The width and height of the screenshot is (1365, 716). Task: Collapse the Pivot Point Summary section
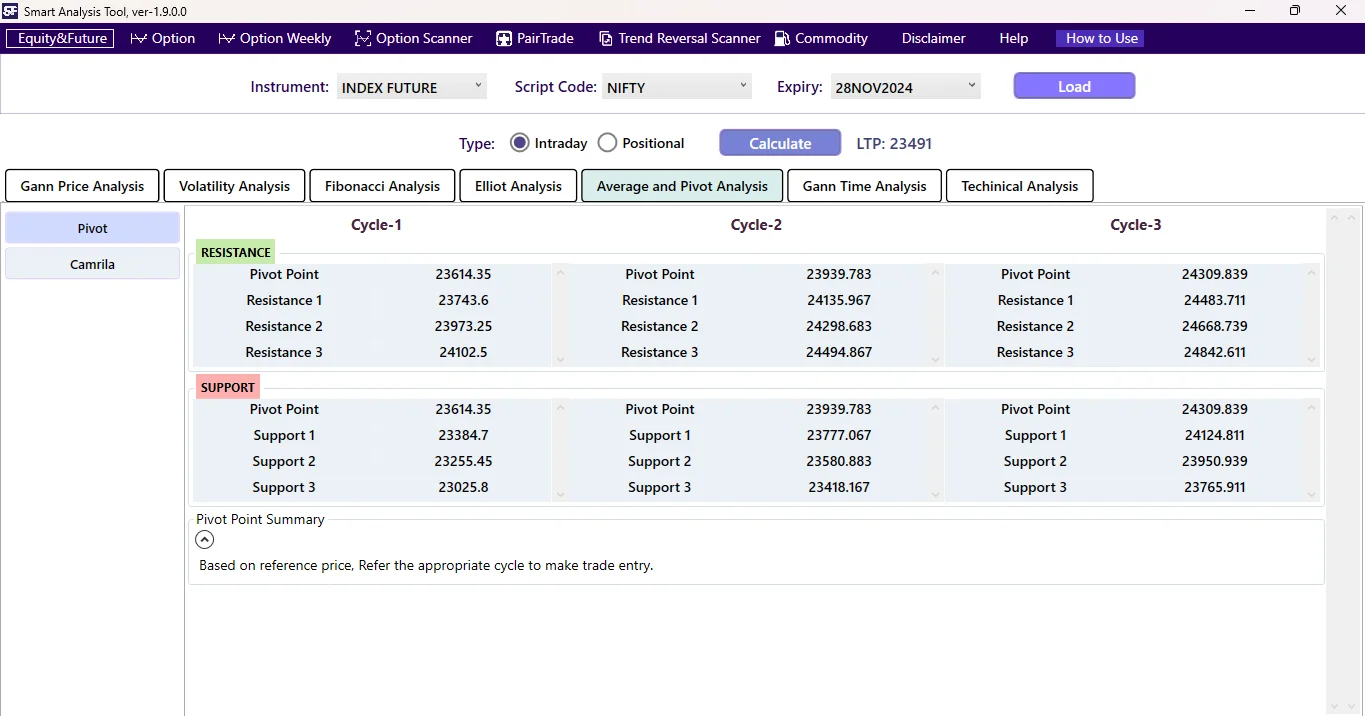204,539
